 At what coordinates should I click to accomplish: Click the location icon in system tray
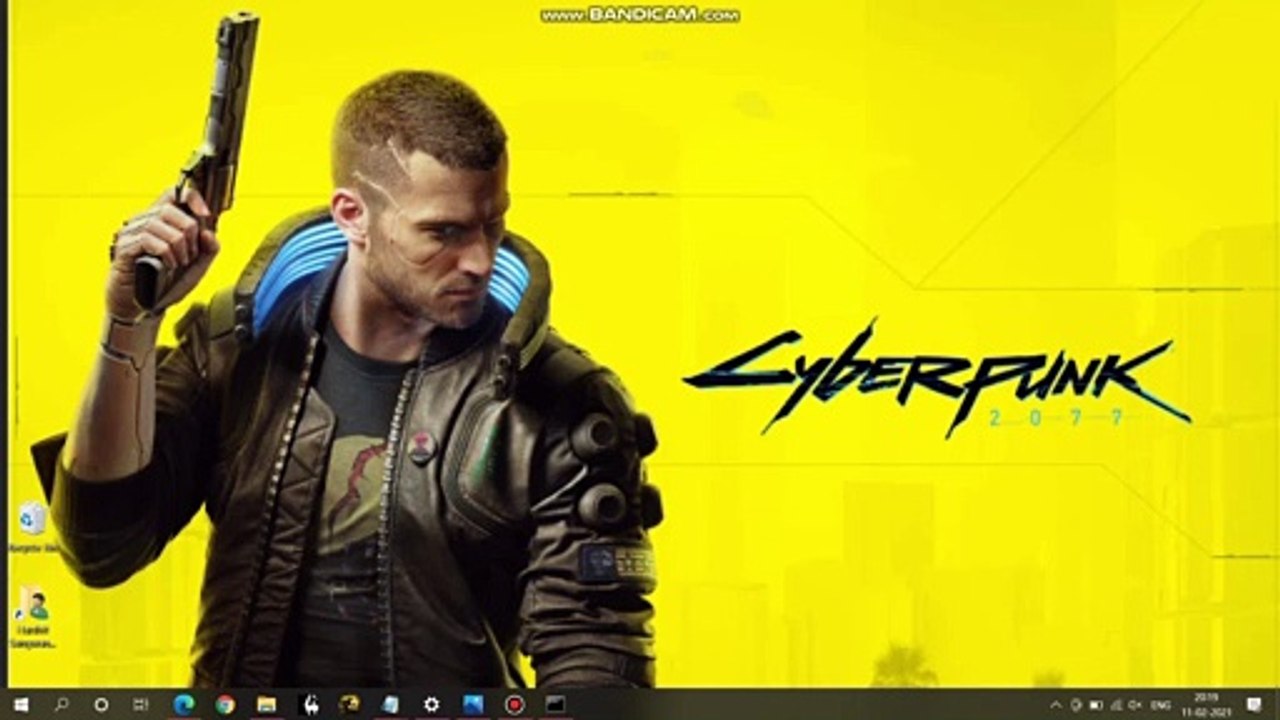(1077, 705)
